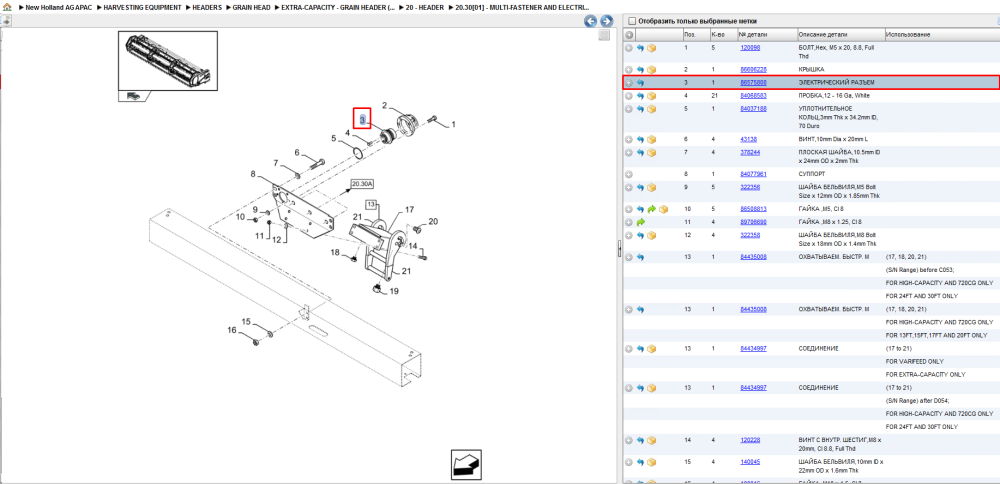Open part number link 86575800
1000x484 pixels.
coord(753,83)
